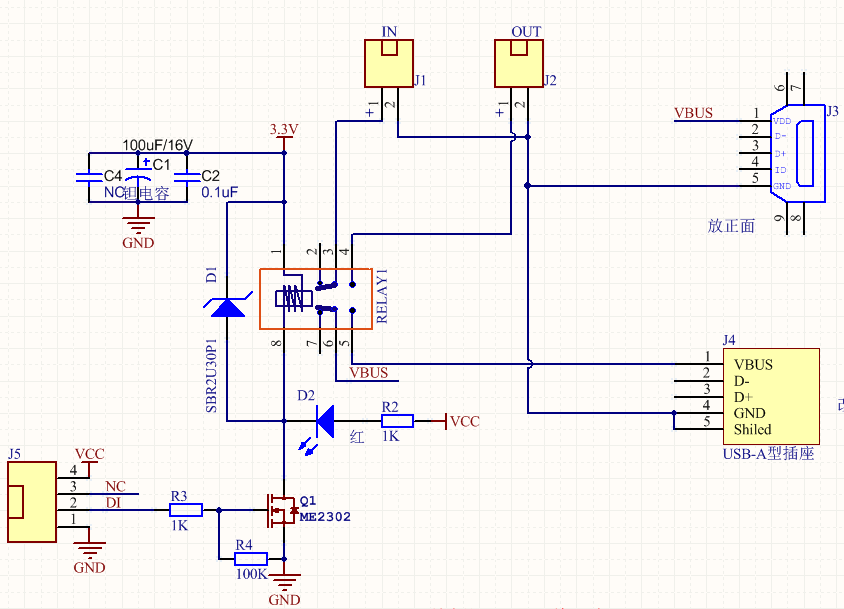844x609 pixels.
Task: Select the J2 OUT connector
Action: [518, 64]
